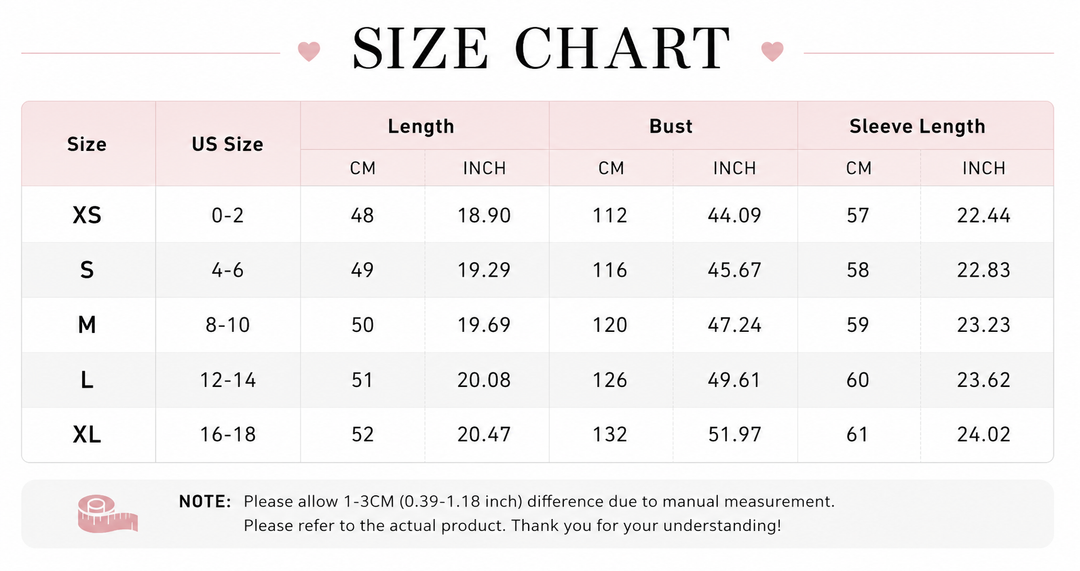Click the bust value 47.24 inch

(x=734, y=324)
